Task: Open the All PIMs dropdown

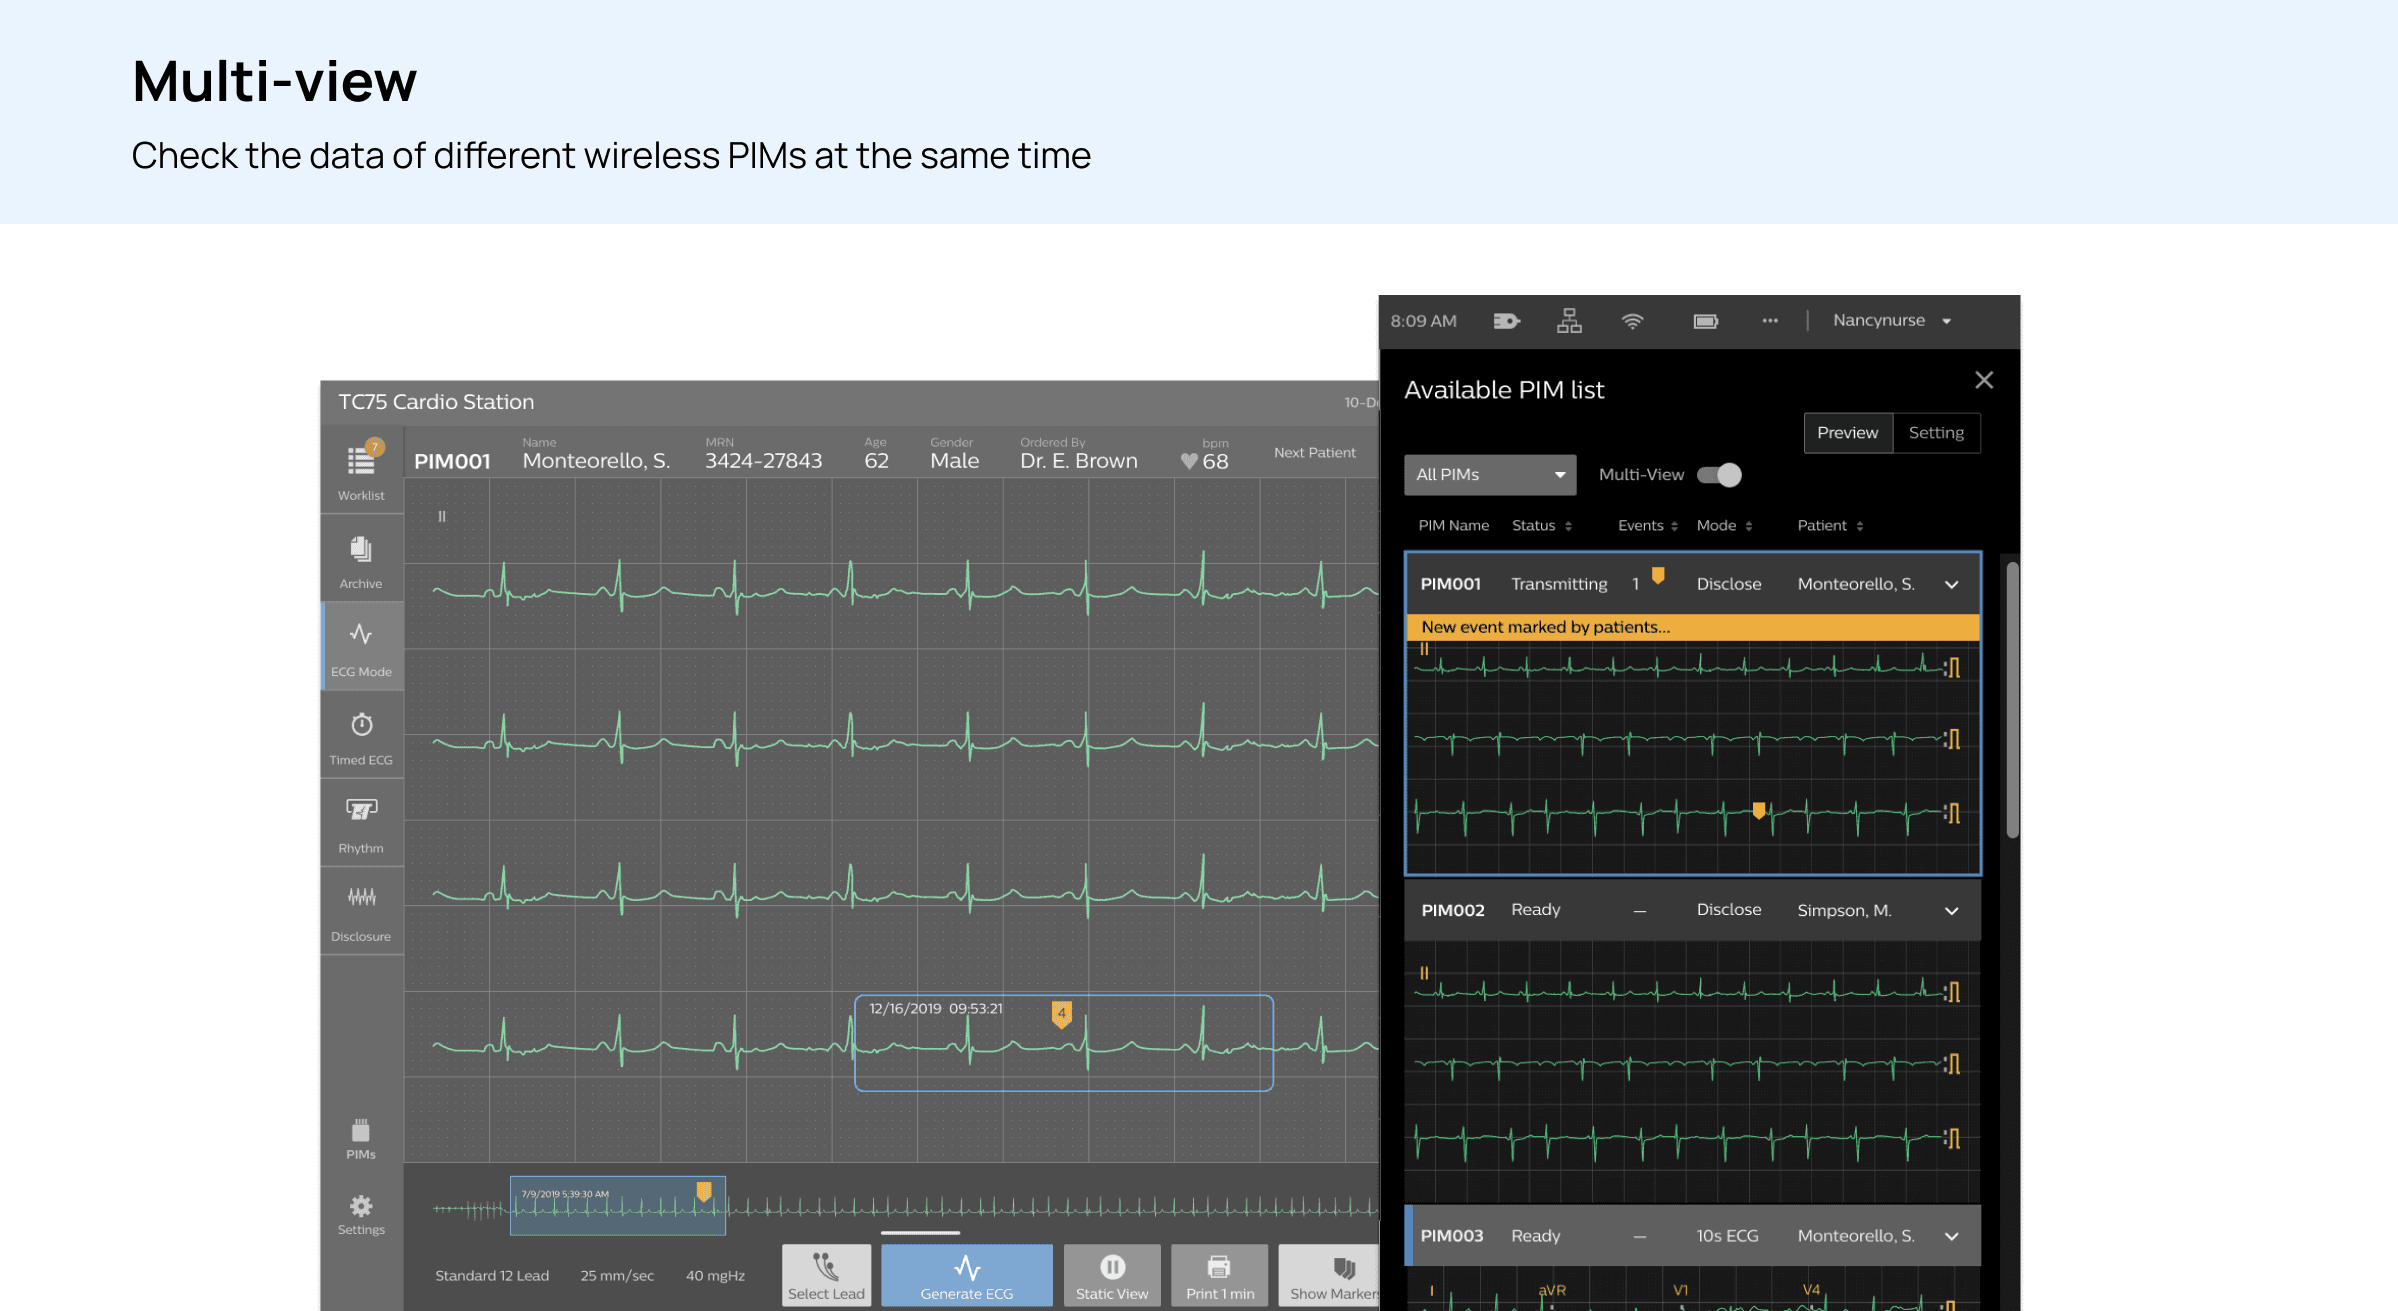Action: [1489, 475]
